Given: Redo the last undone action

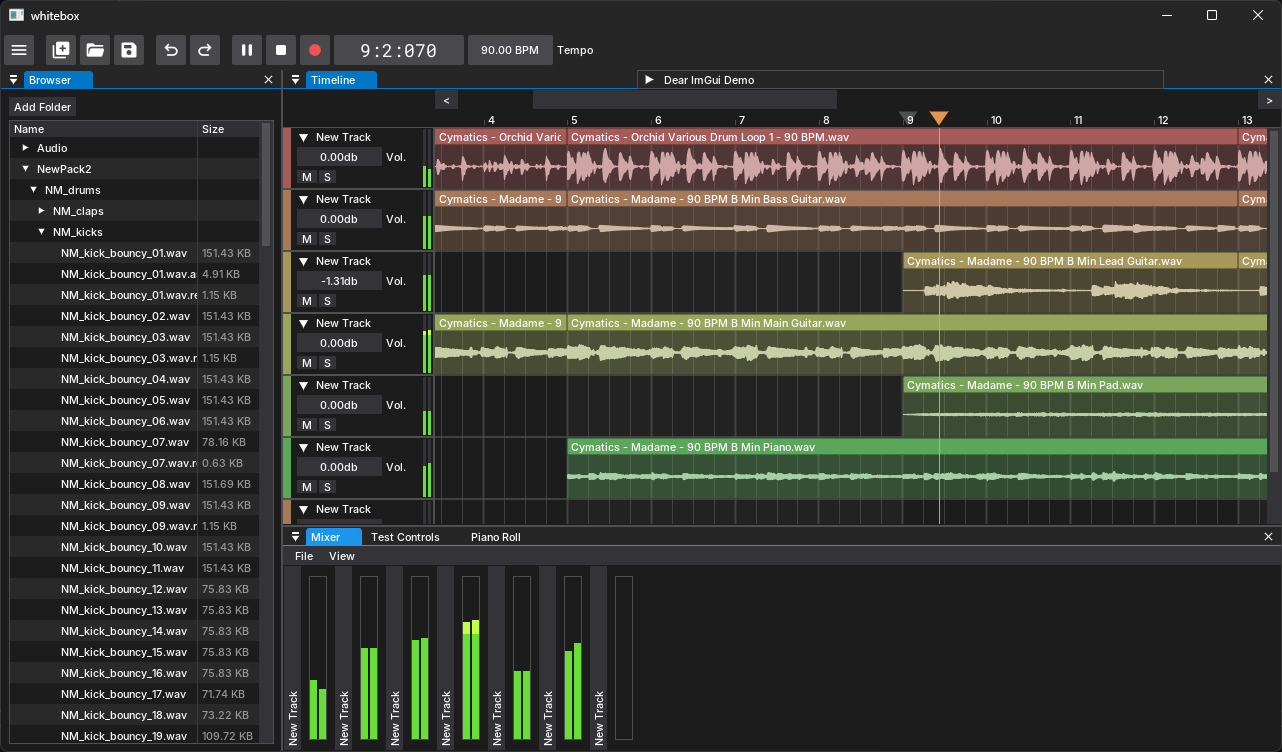Looking at the screenshot, I should click(205, 50).
